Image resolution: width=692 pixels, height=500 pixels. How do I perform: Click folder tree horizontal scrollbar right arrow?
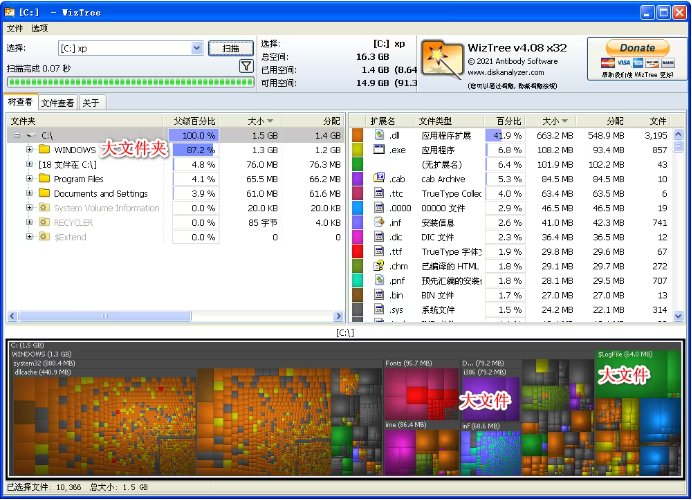[x=338, y=316]
